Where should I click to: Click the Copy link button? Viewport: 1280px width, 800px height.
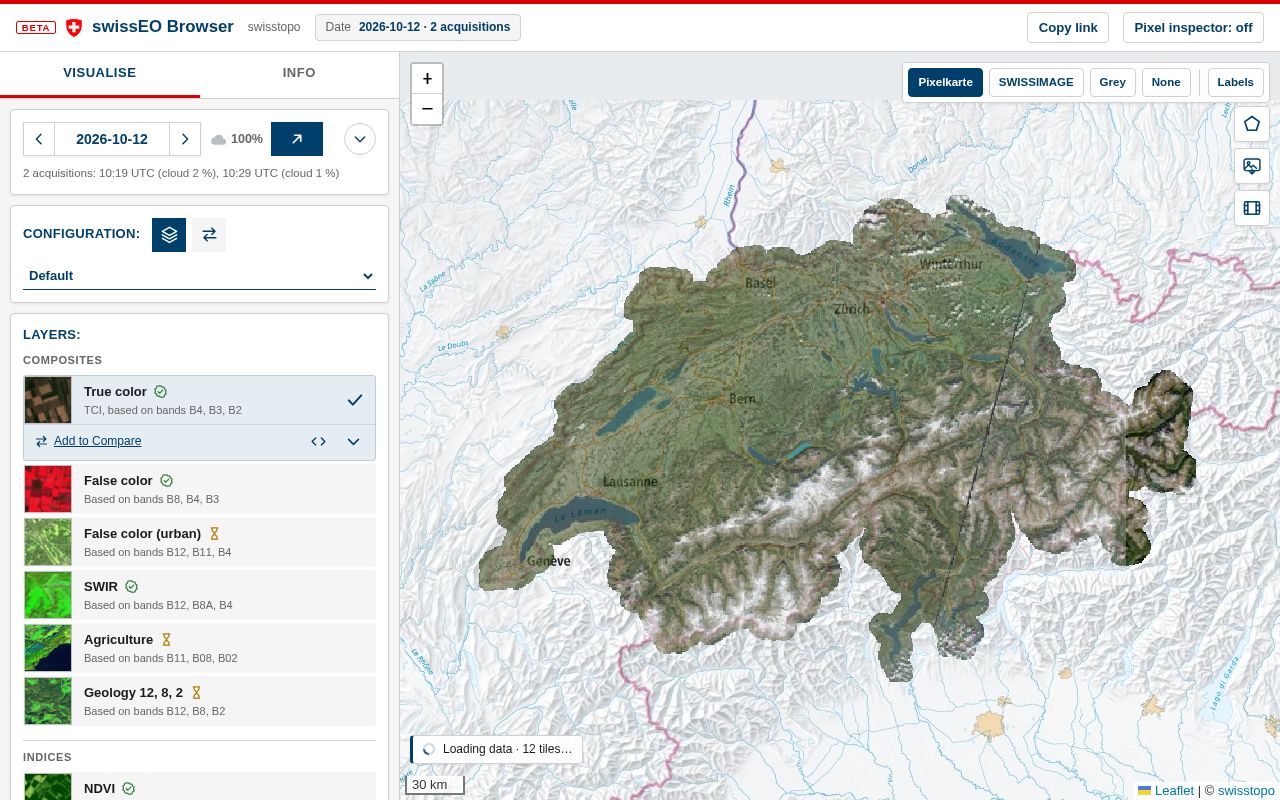pyautogui.click(x=1068, y=28)
